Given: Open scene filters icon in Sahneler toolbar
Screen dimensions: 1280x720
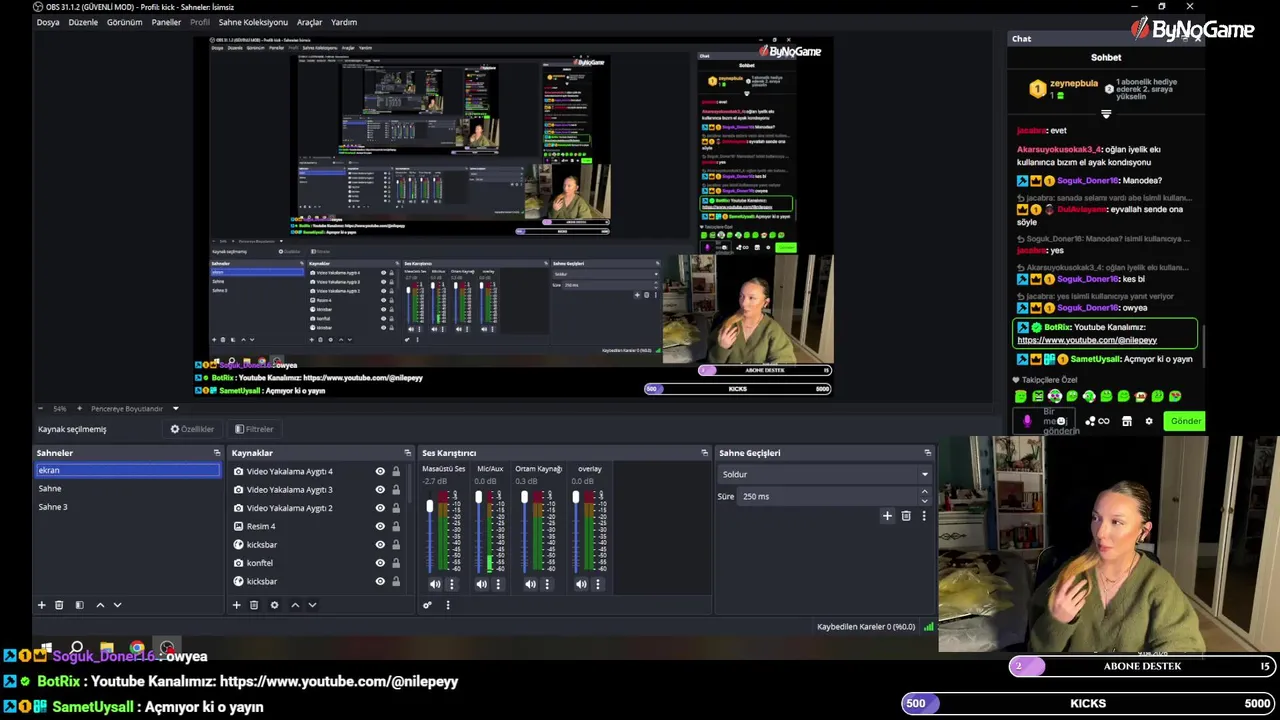Looking at the screenshot, I should pos(79,605).
